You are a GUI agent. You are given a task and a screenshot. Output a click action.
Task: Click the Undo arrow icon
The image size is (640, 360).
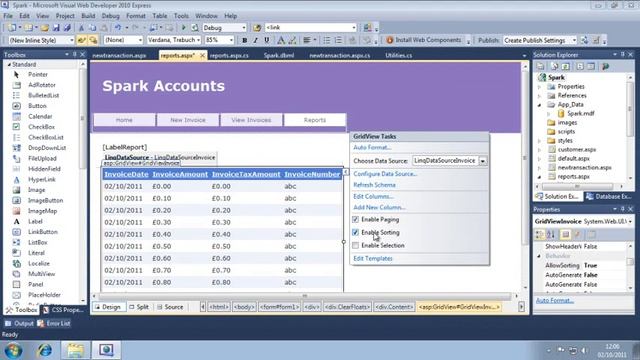[118, 28]
